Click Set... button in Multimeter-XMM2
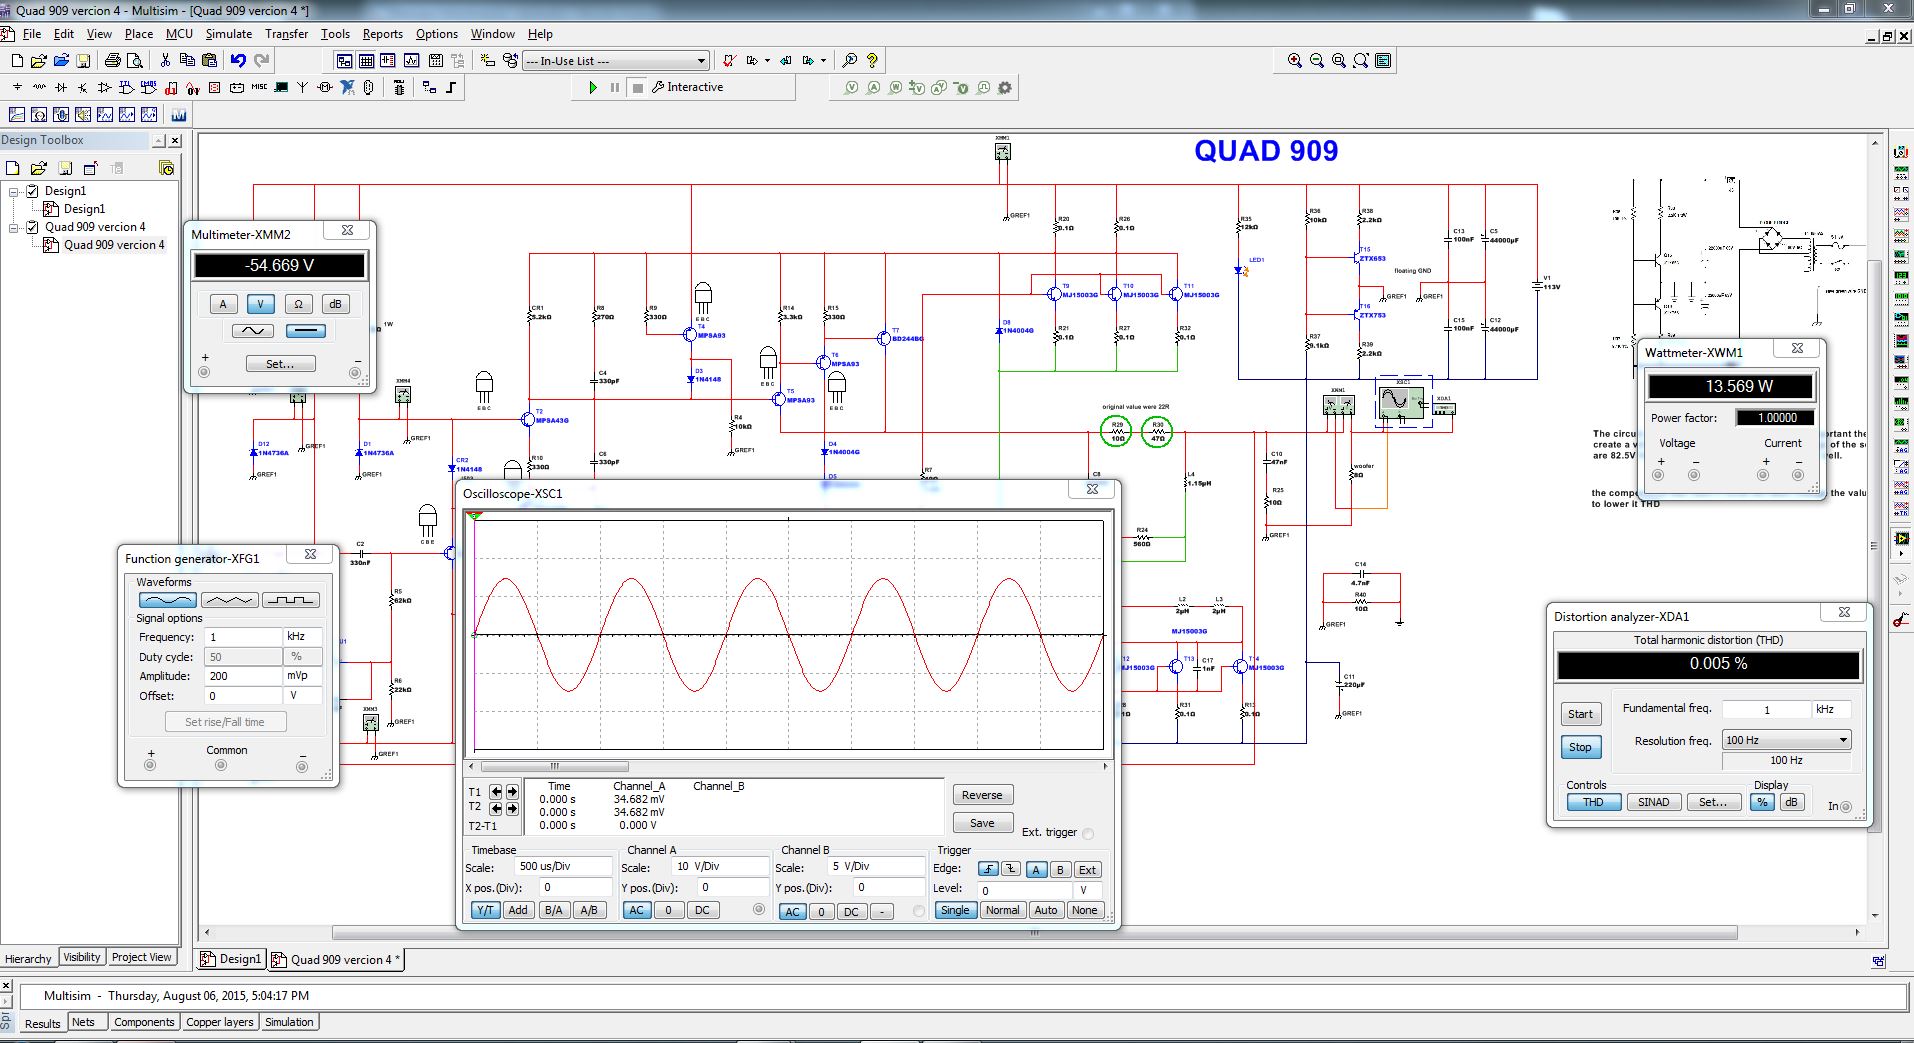The image size is (1914, 1043). click(x=280, y=364)
